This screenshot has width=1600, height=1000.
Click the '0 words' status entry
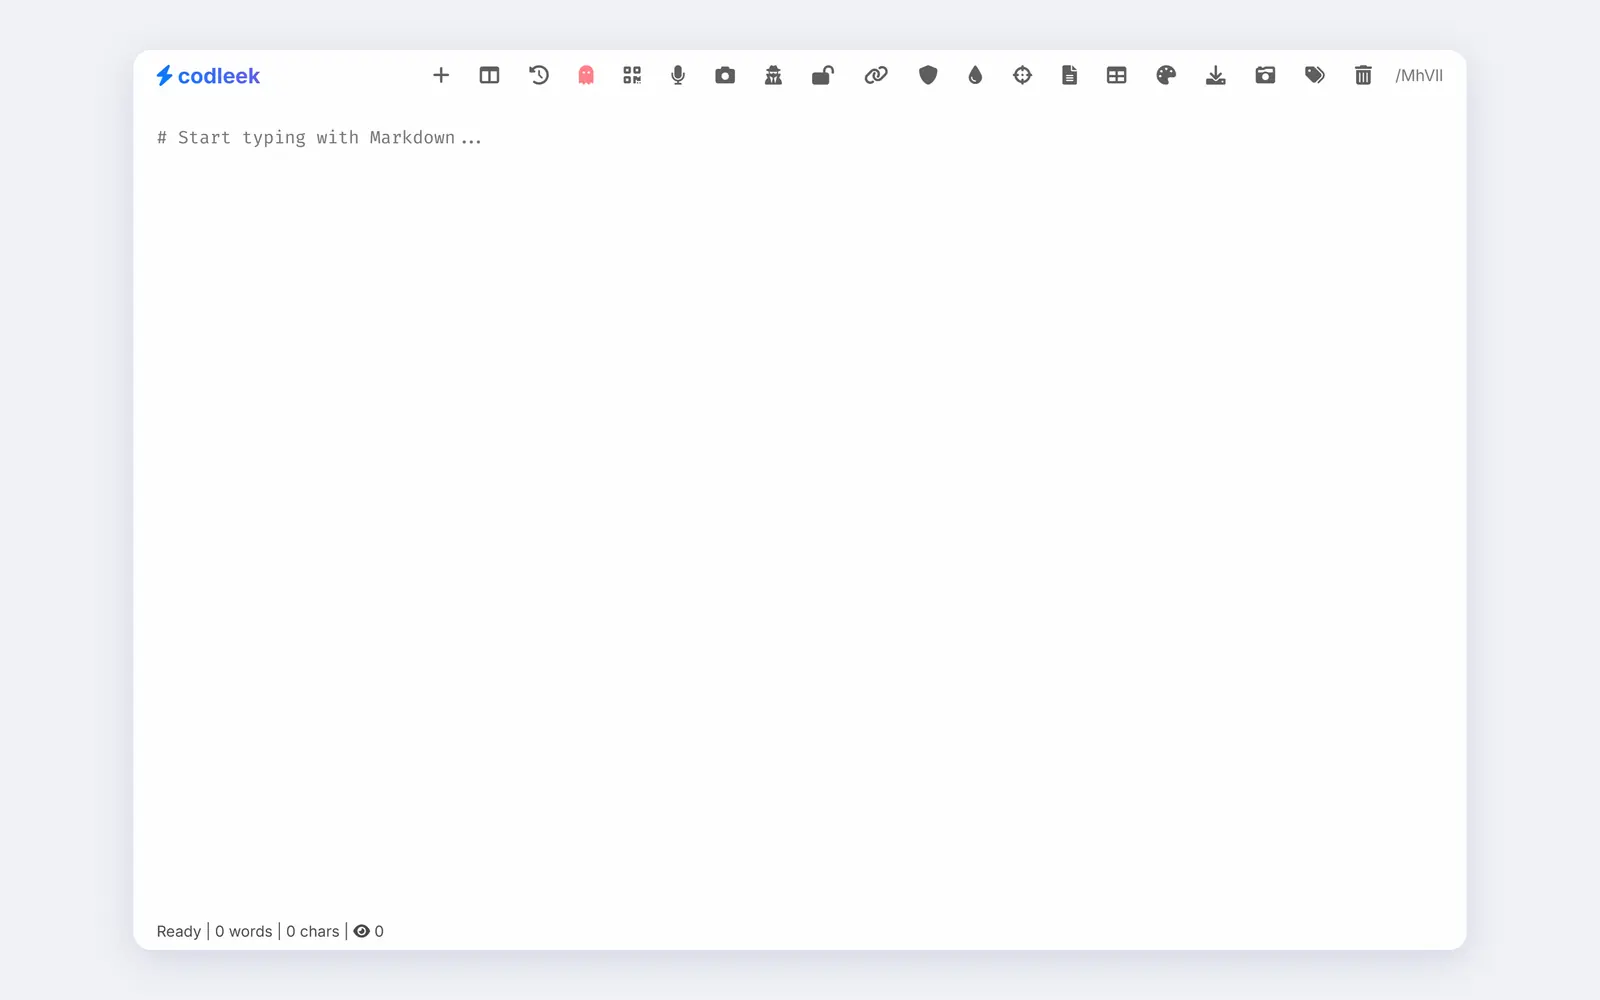pyautogui.click(x=244, y=931)
